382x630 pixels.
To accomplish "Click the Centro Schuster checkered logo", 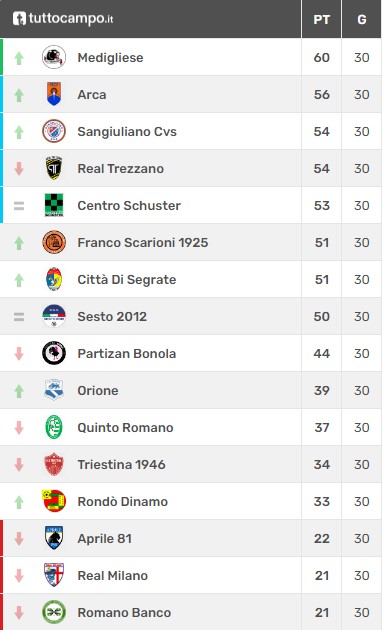I will pos(54,205).
